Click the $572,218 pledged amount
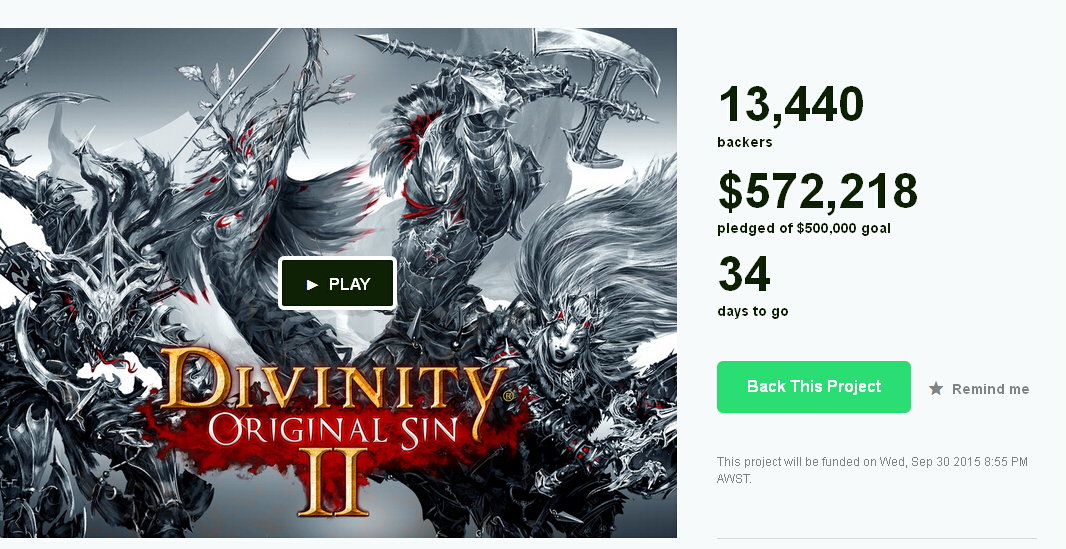 (817, 191)
